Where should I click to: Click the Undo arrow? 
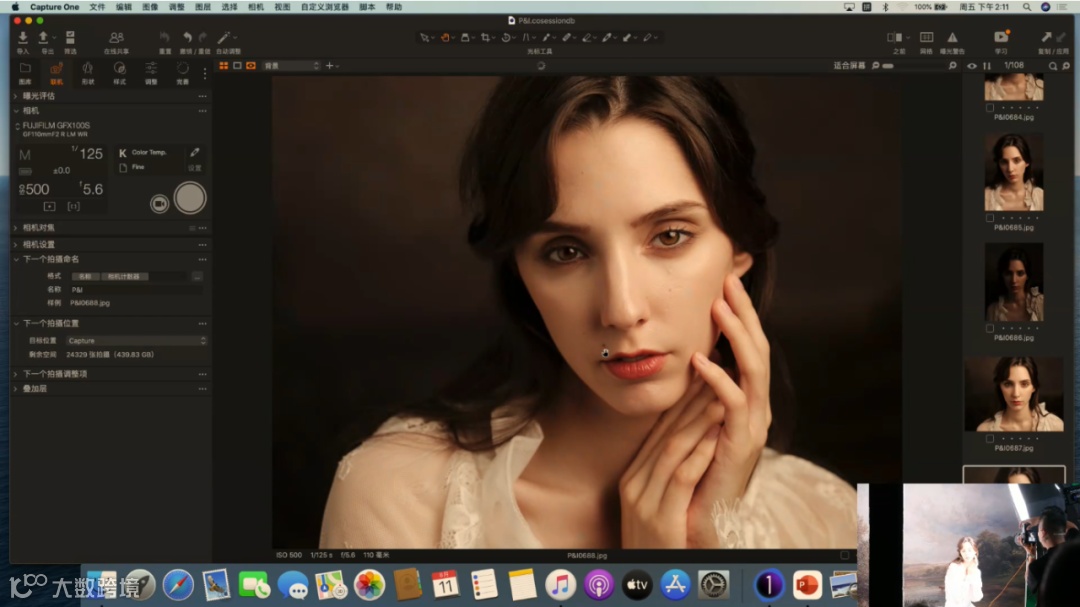pyautogui.click(x=187, y=37)
